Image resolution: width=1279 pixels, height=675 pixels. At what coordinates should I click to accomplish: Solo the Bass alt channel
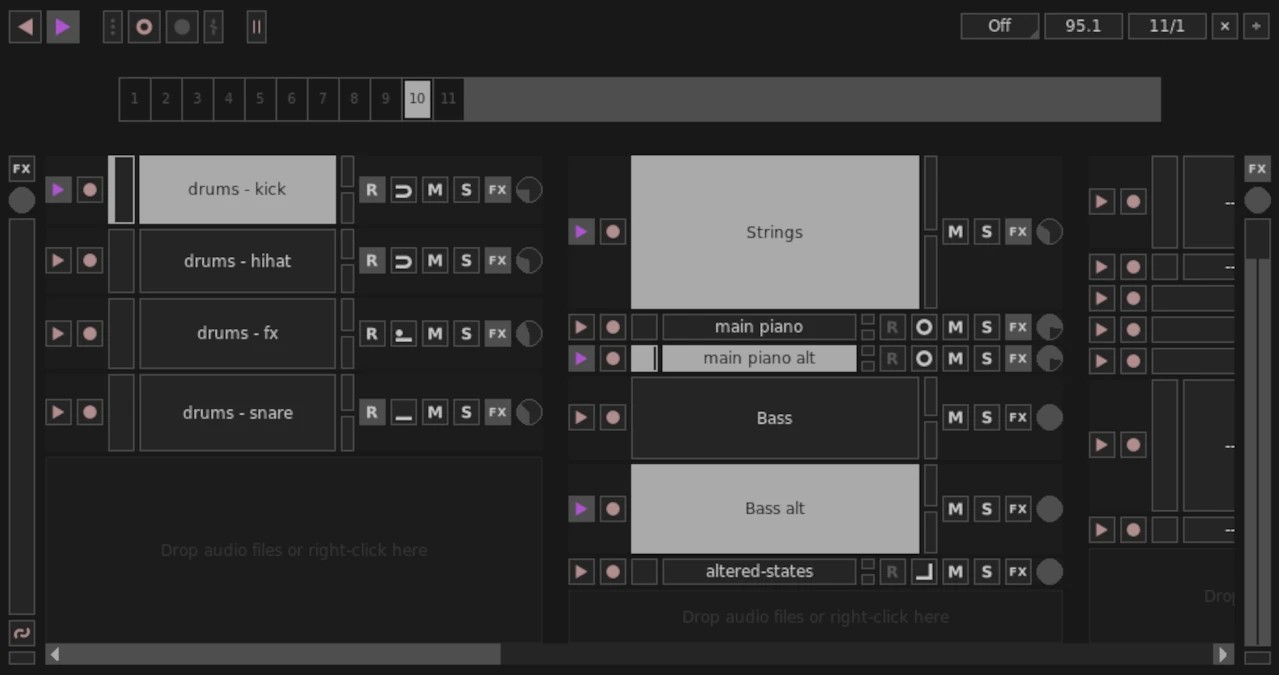986,508
